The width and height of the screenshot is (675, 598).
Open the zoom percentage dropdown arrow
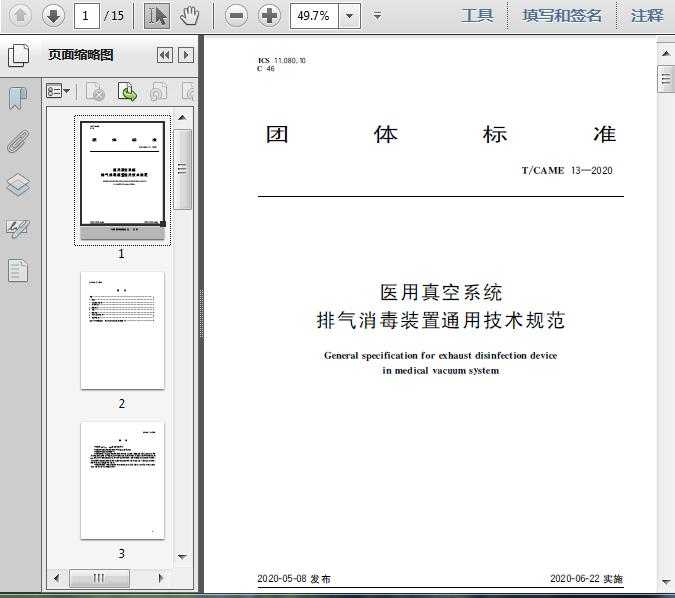point(349,15)
